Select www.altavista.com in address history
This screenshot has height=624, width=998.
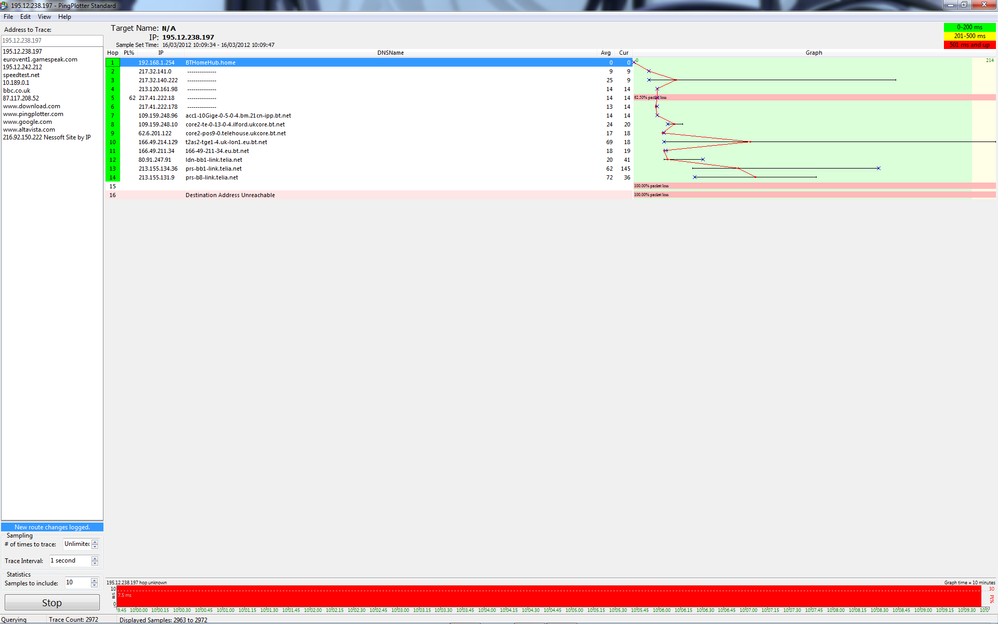tap(29, 129)
